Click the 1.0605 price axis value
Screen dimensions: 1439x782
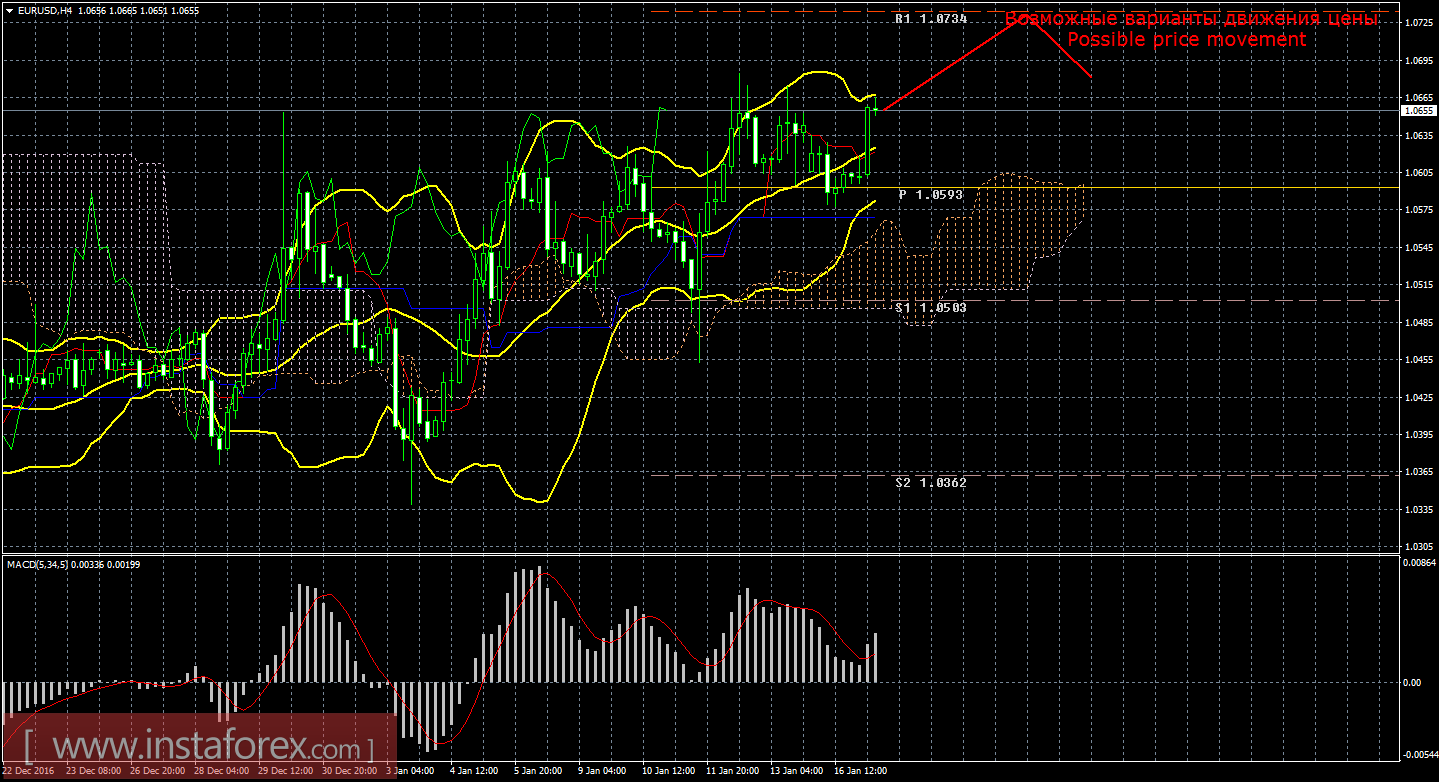1418,172
